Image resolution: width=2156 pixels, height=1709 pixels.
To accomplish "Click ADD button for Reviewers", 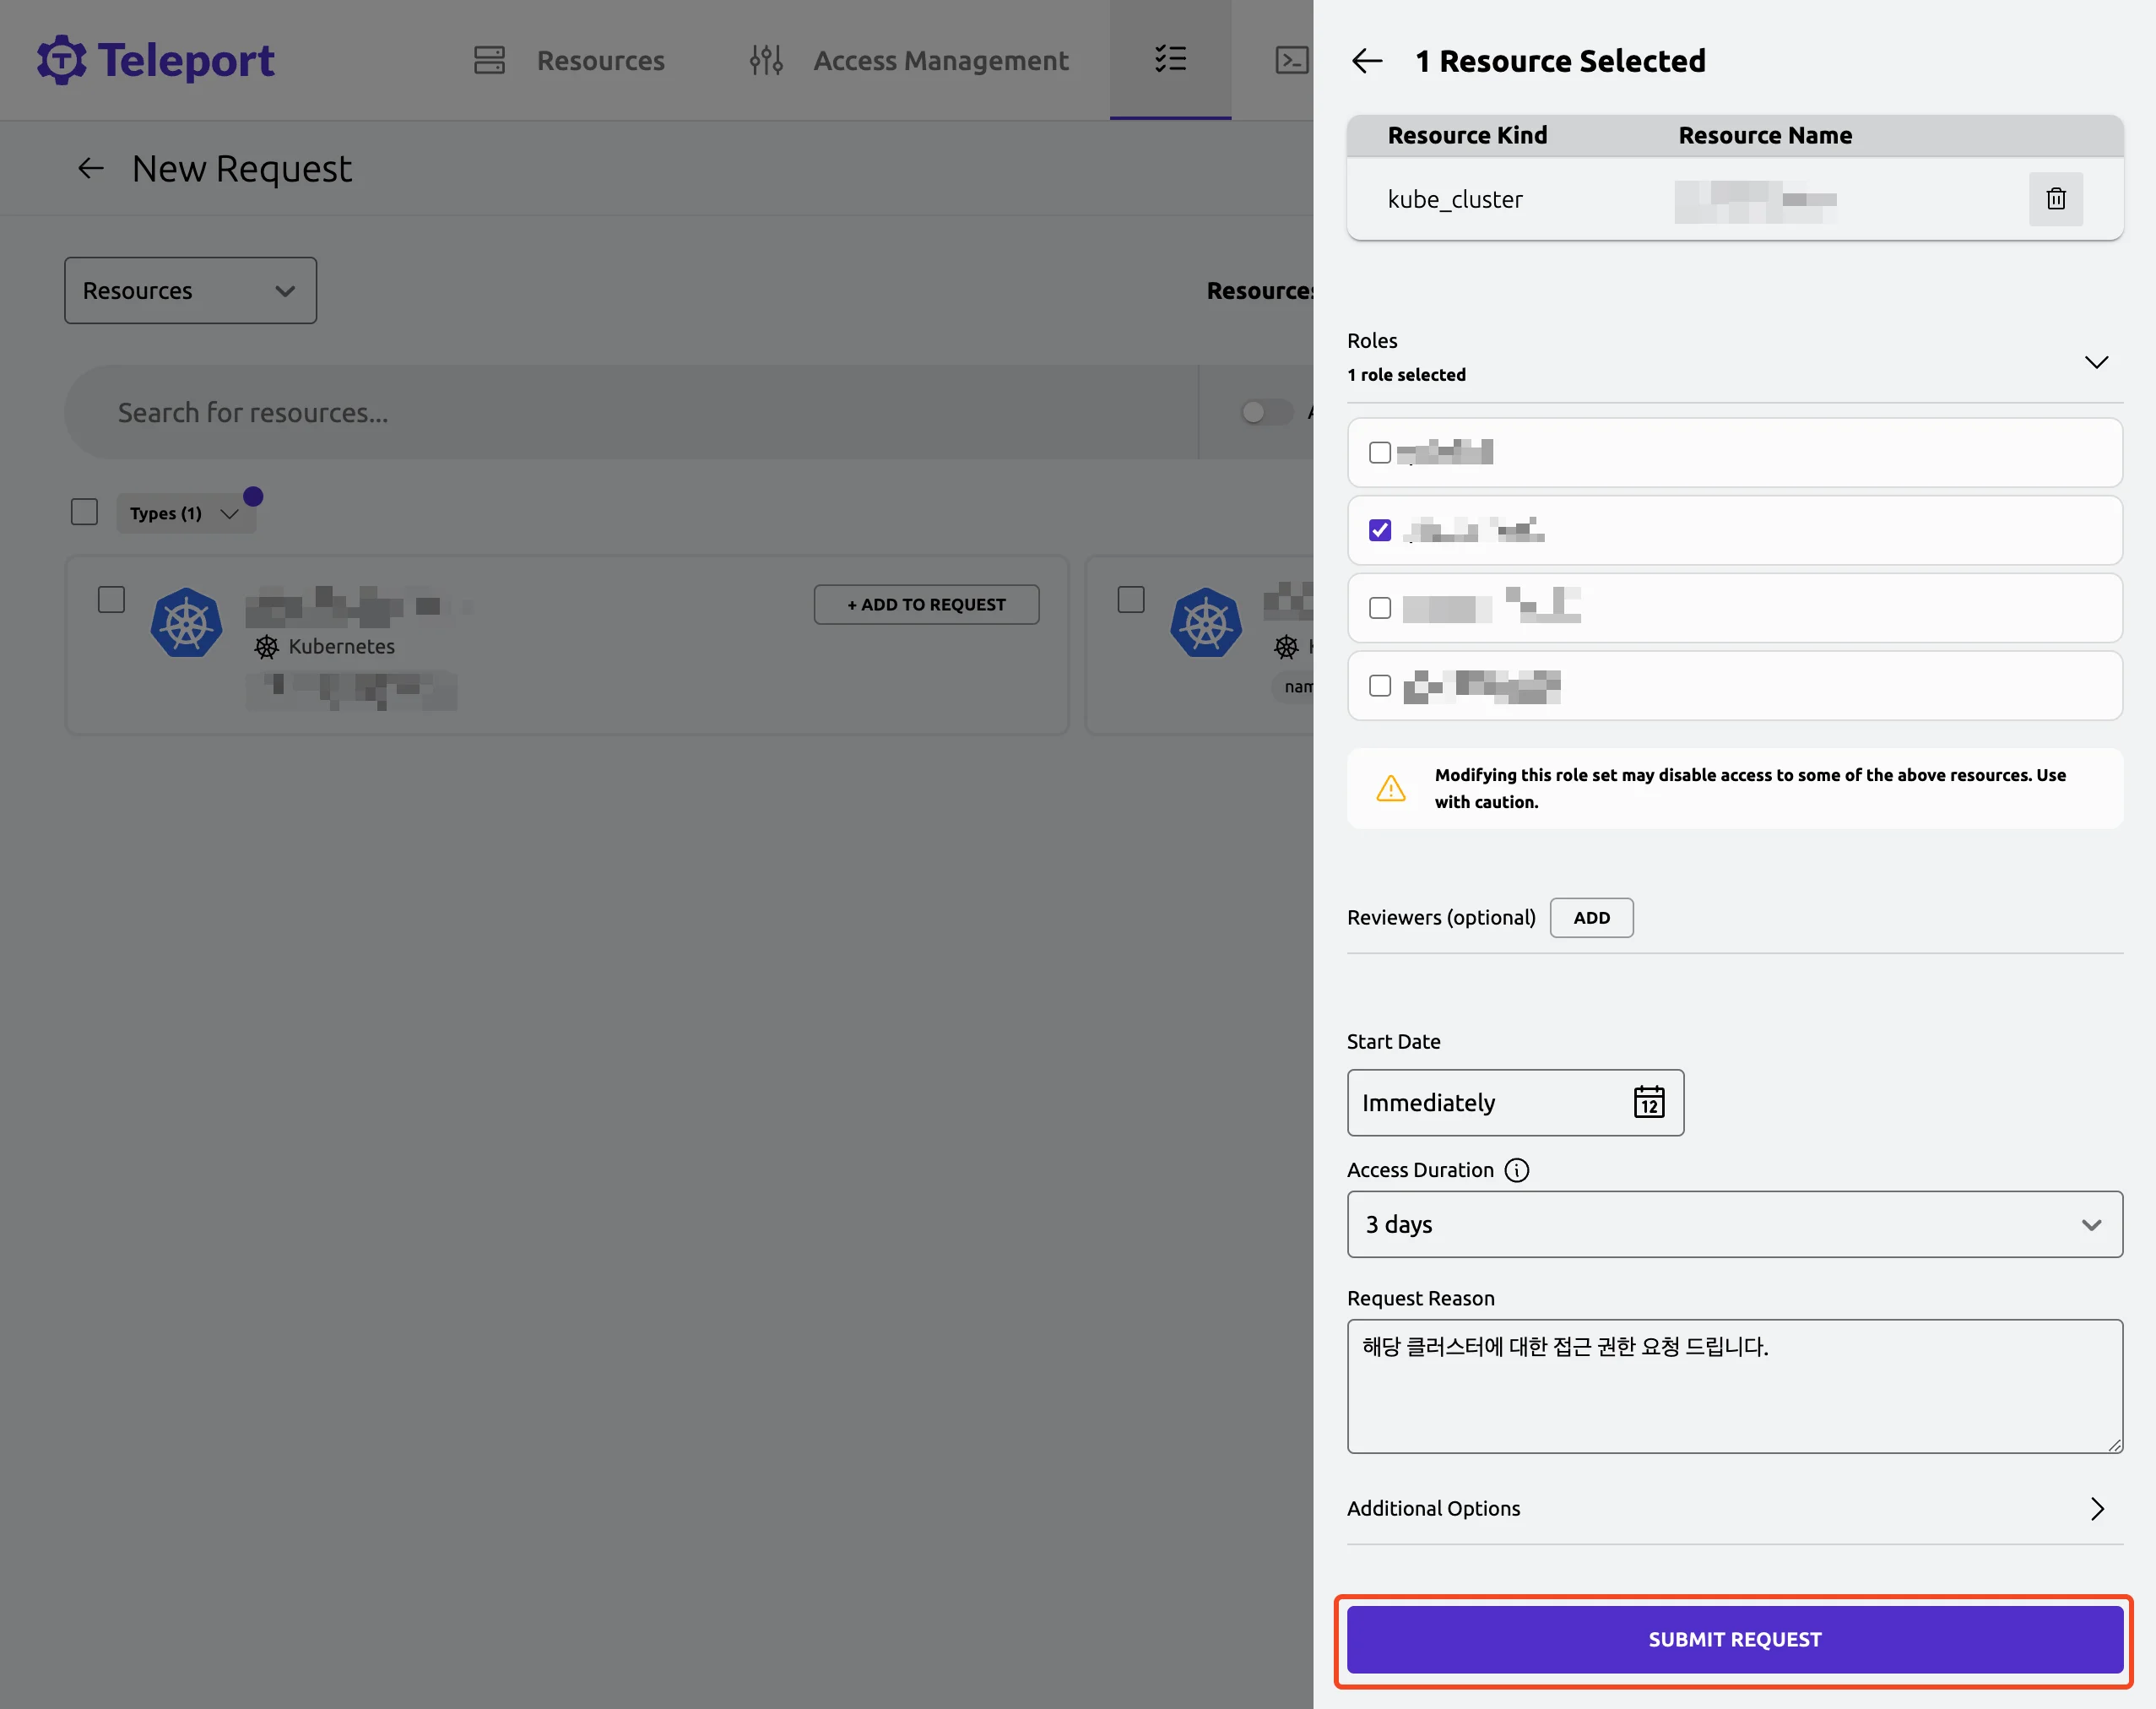I will (x=1591, y=918).
